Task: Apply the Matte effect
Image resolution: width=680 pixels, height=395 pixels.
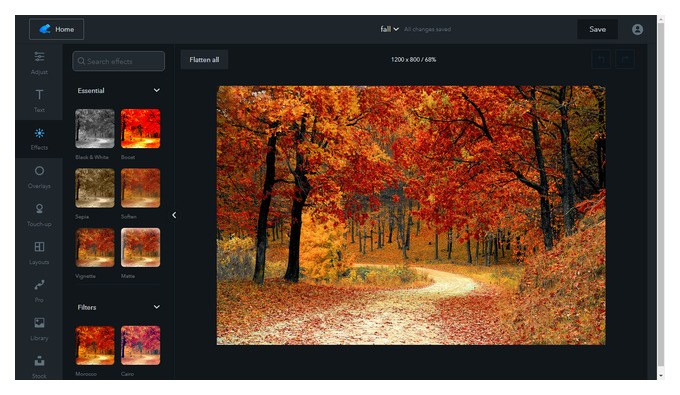Action: [141, 248]
